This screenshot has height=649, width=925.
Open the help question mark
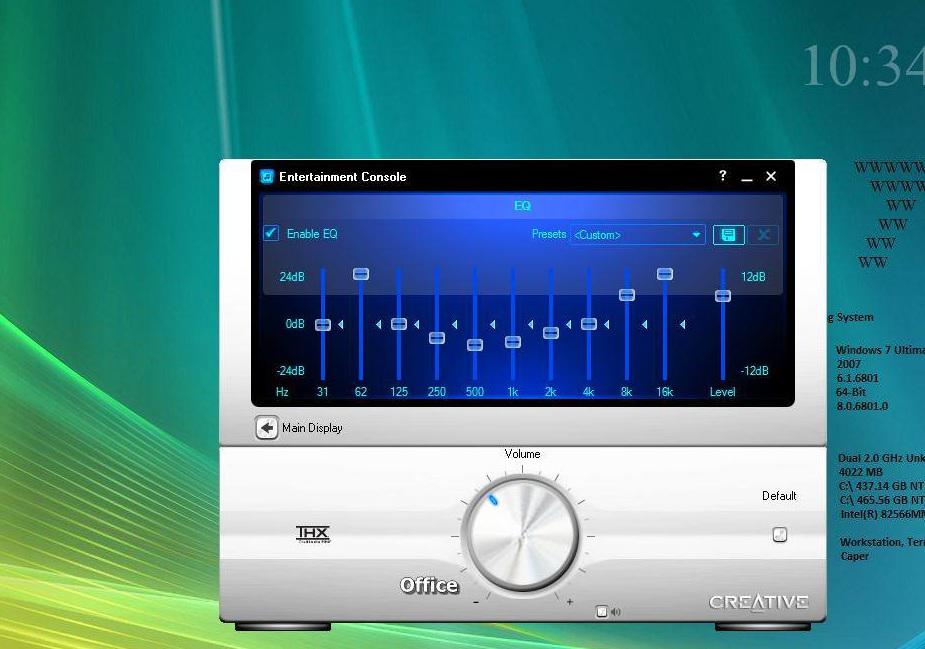click(x=723, y=175)
